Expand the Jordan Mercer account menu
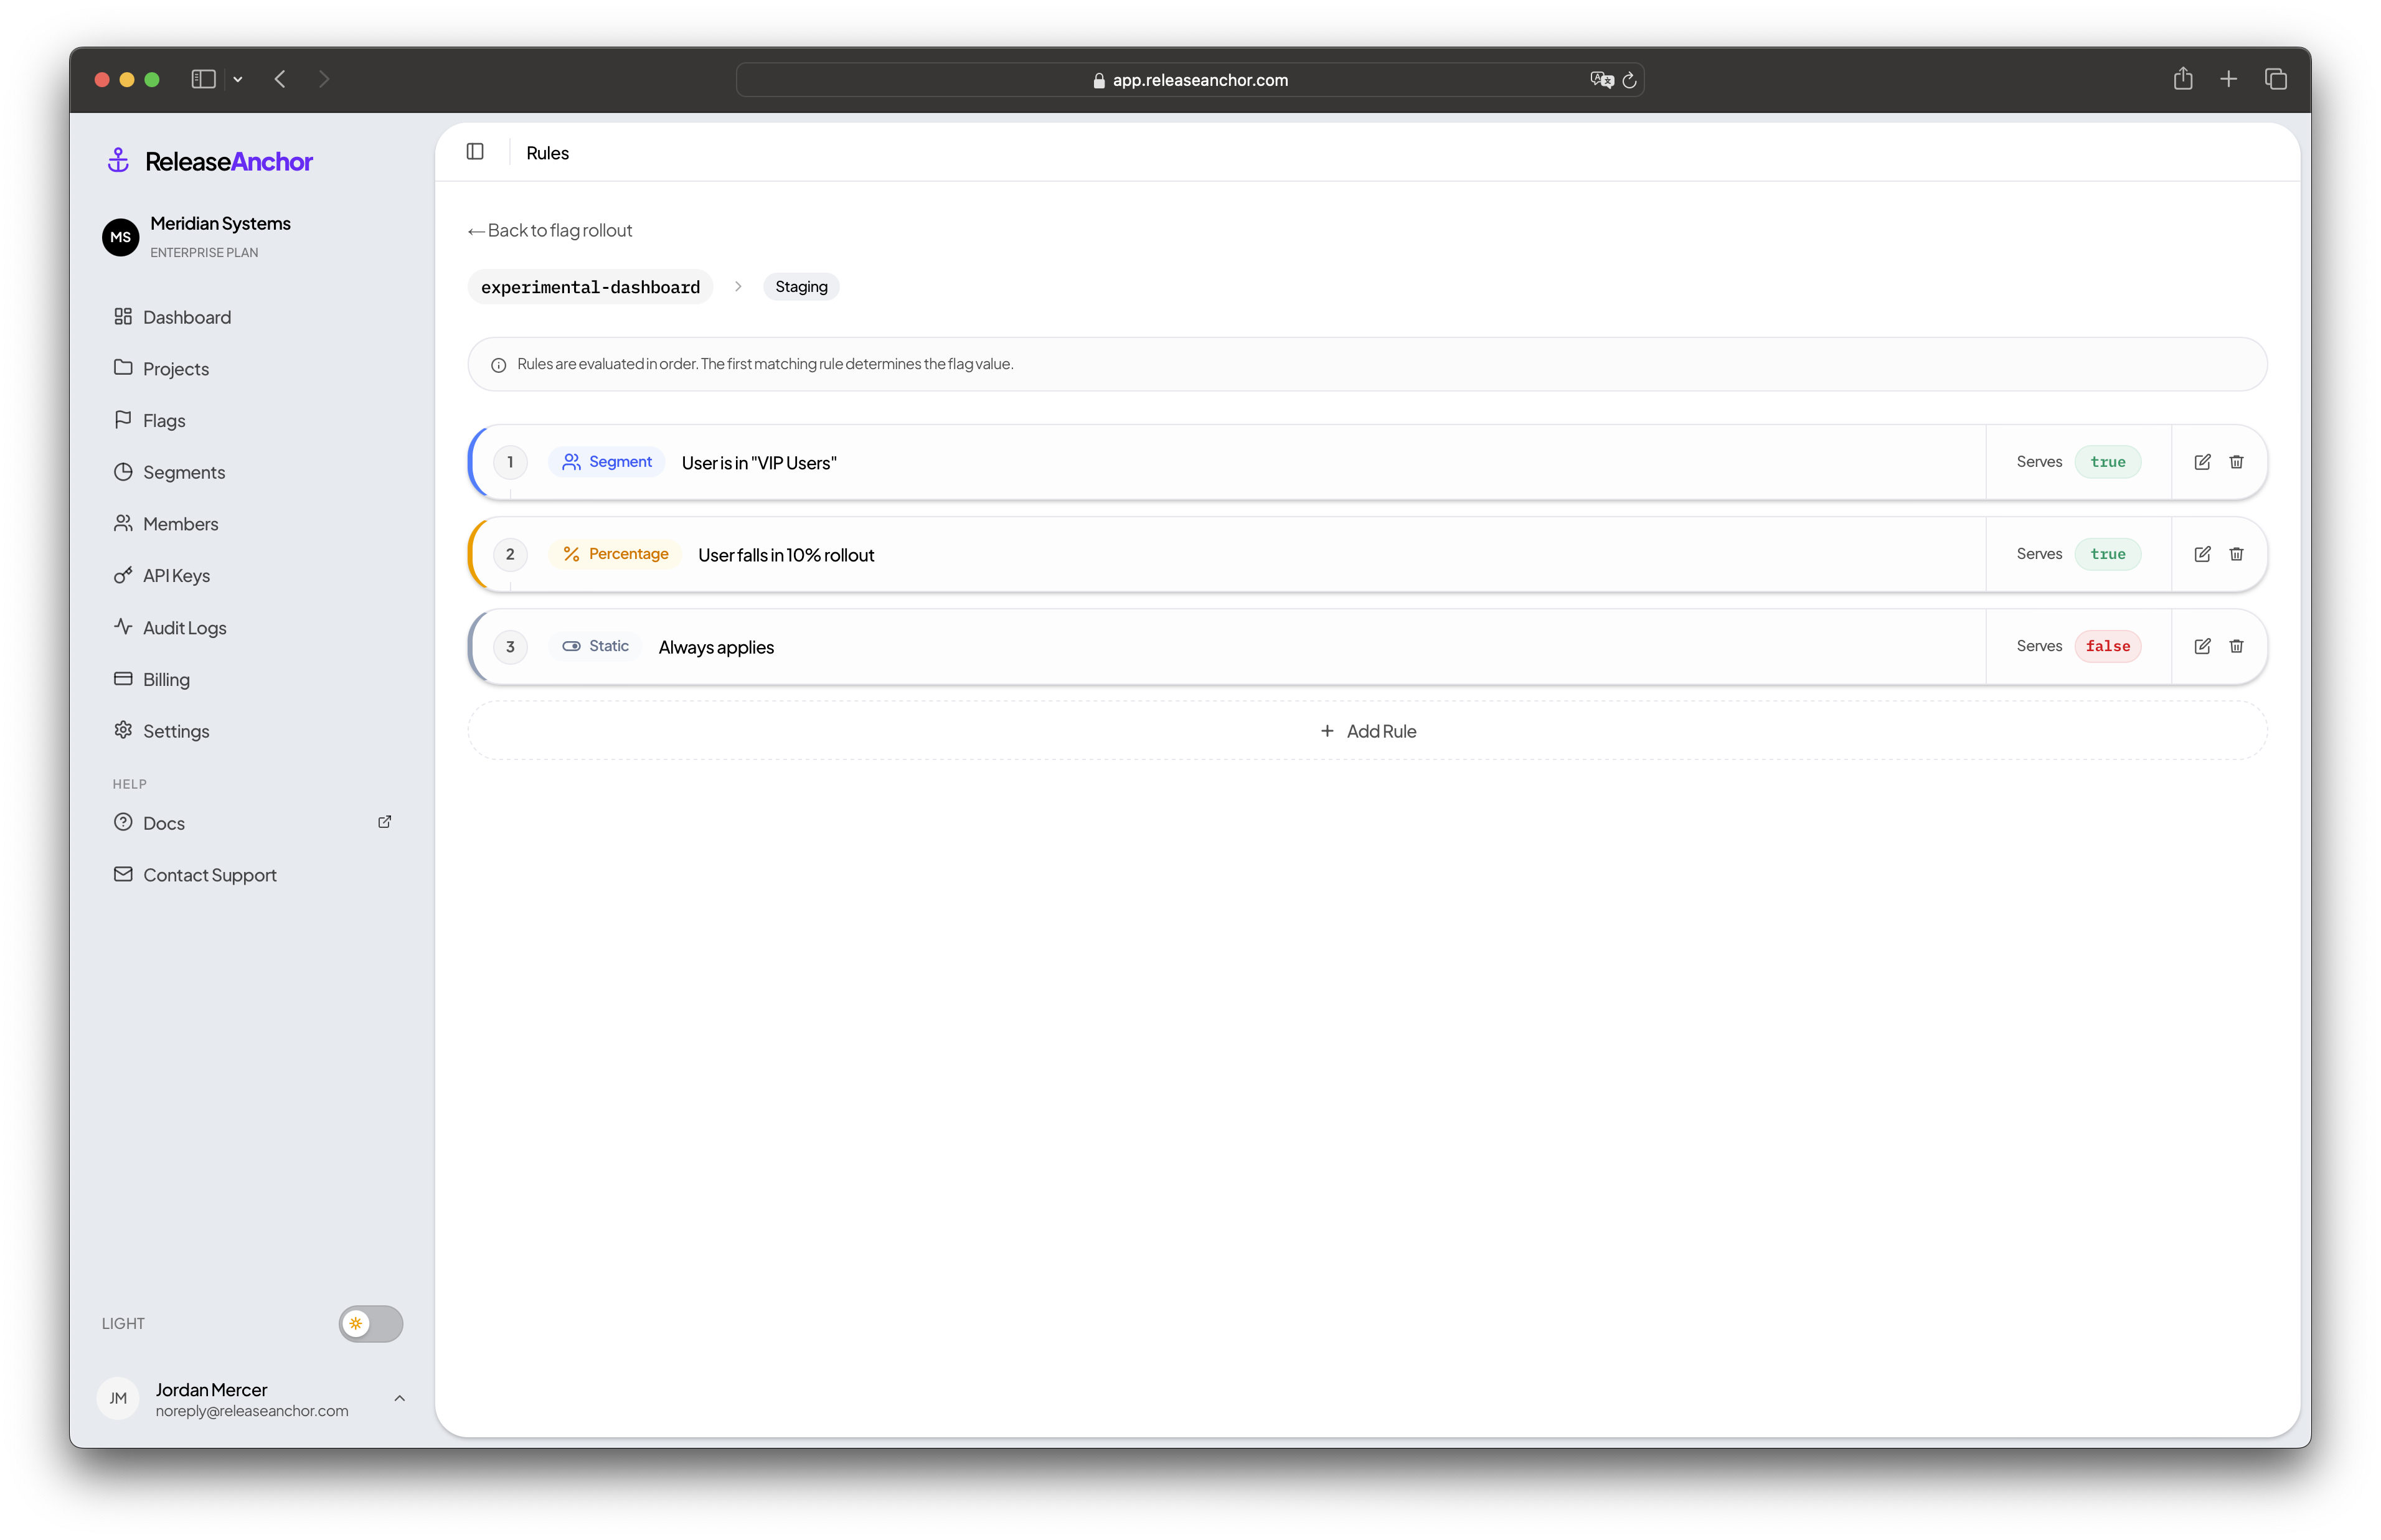Viewport: 2381px width, 1540px height. (x=399, y=1398)
